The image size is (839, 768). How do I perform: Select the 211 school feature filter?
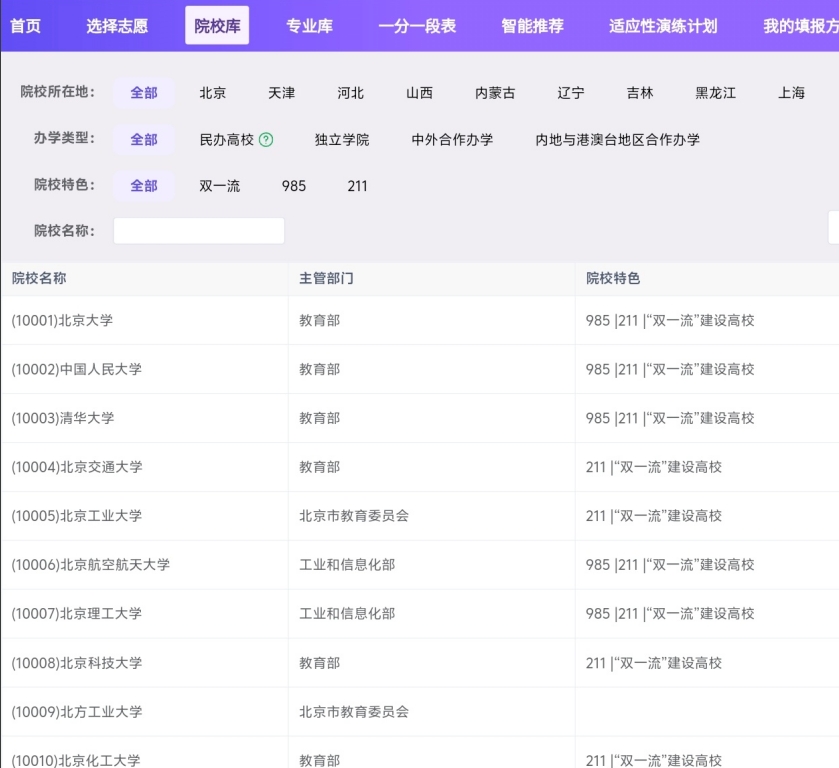(x=357, y=186)
